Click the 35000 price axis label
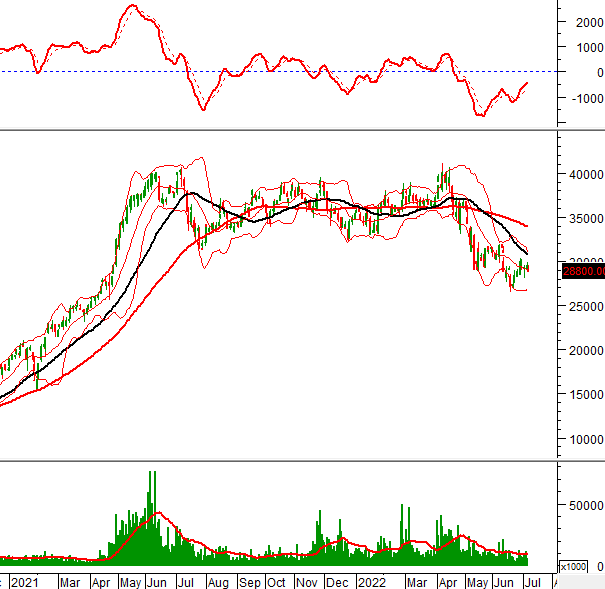 coord(584,218)
